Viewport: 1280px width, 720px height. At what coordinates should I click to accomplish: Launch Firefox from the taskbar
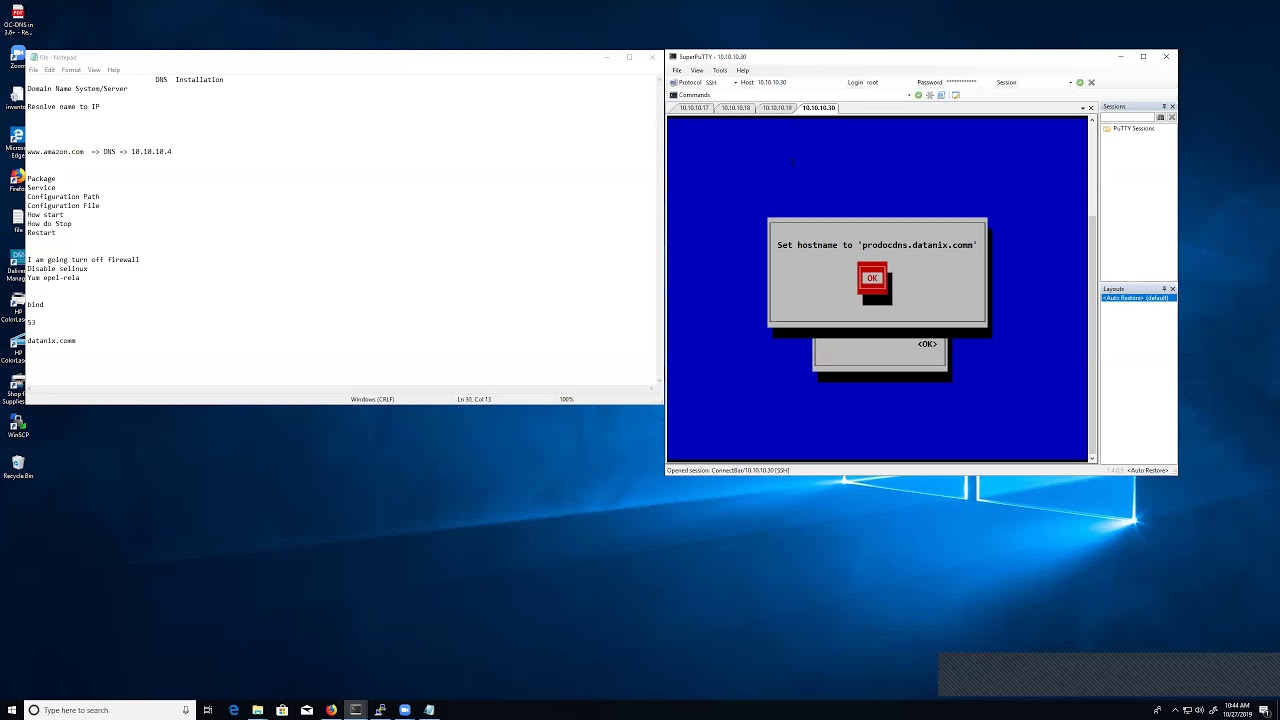(331, 710)
